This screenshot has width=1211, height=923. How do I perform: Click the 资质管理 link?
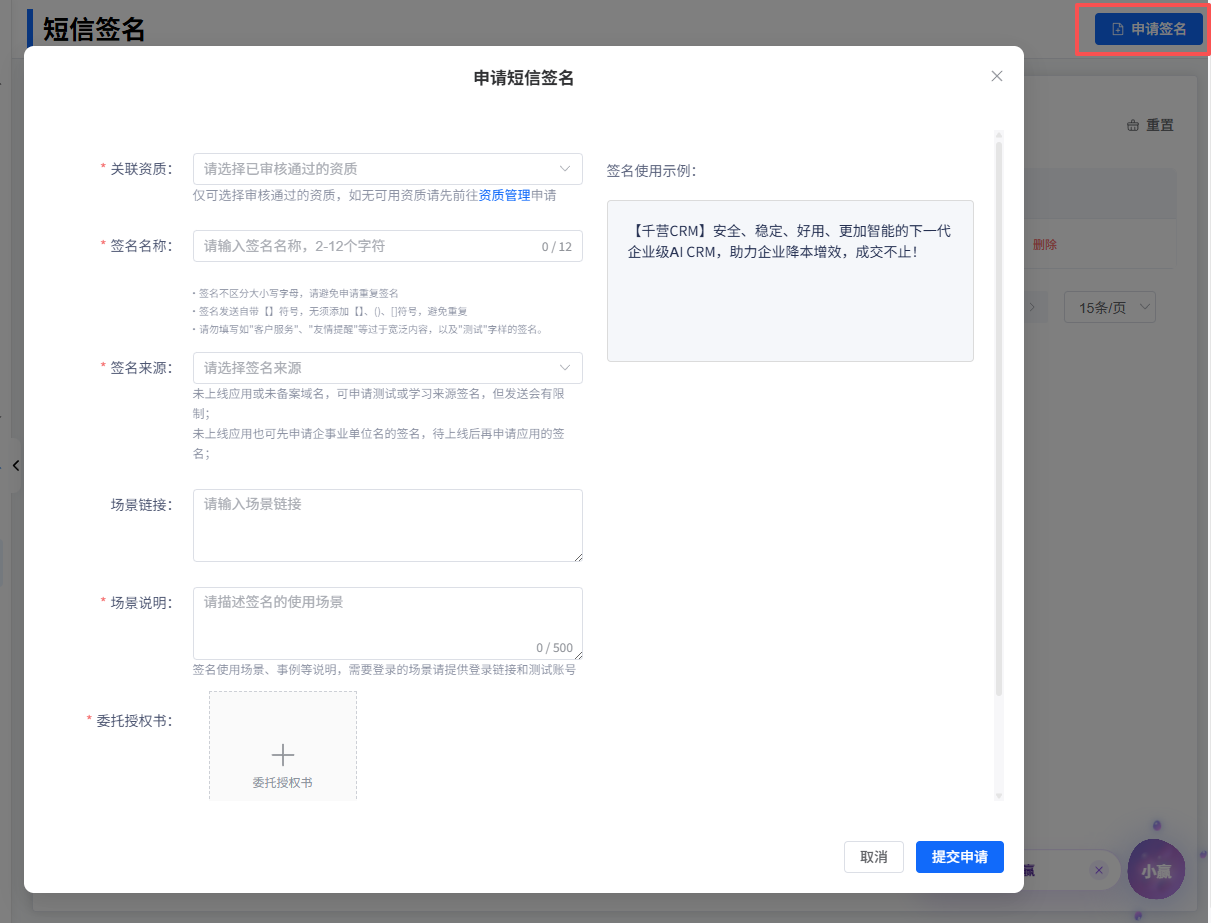click(x=504, y=196)
